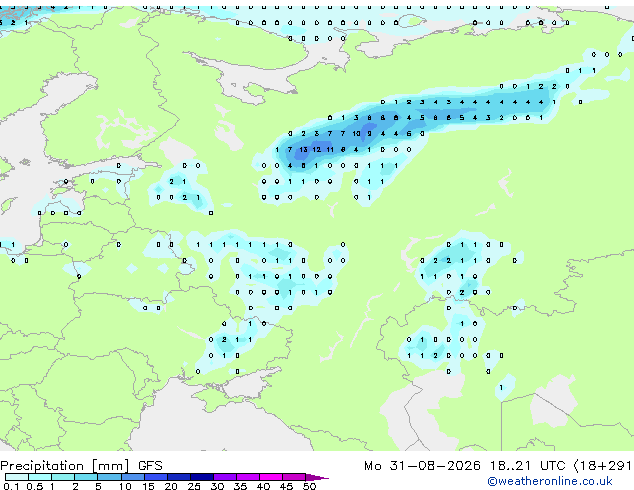
Task: Select the 2–5 mm legend color swatch
Action: click(x=86, y=477)
